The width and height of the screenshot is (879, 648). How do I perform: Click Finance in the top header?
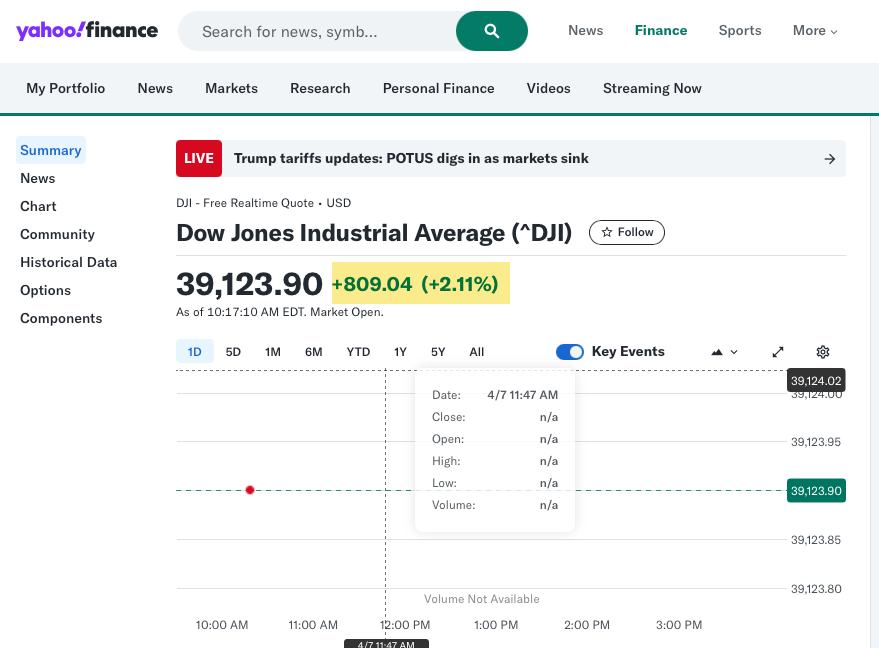pos(661,31)
